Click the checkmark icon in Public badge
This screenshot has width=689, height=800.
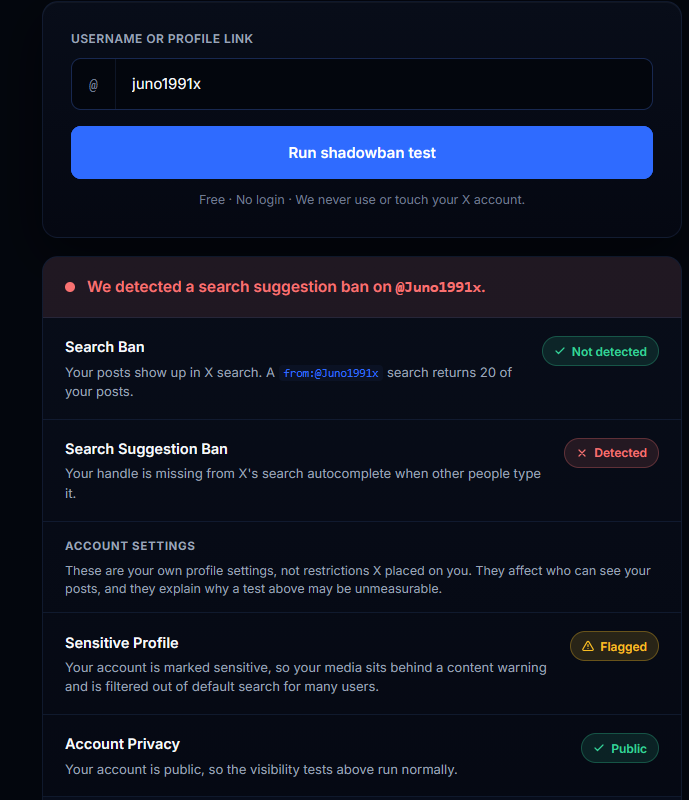pyautogui.click(x=599, y=748)
